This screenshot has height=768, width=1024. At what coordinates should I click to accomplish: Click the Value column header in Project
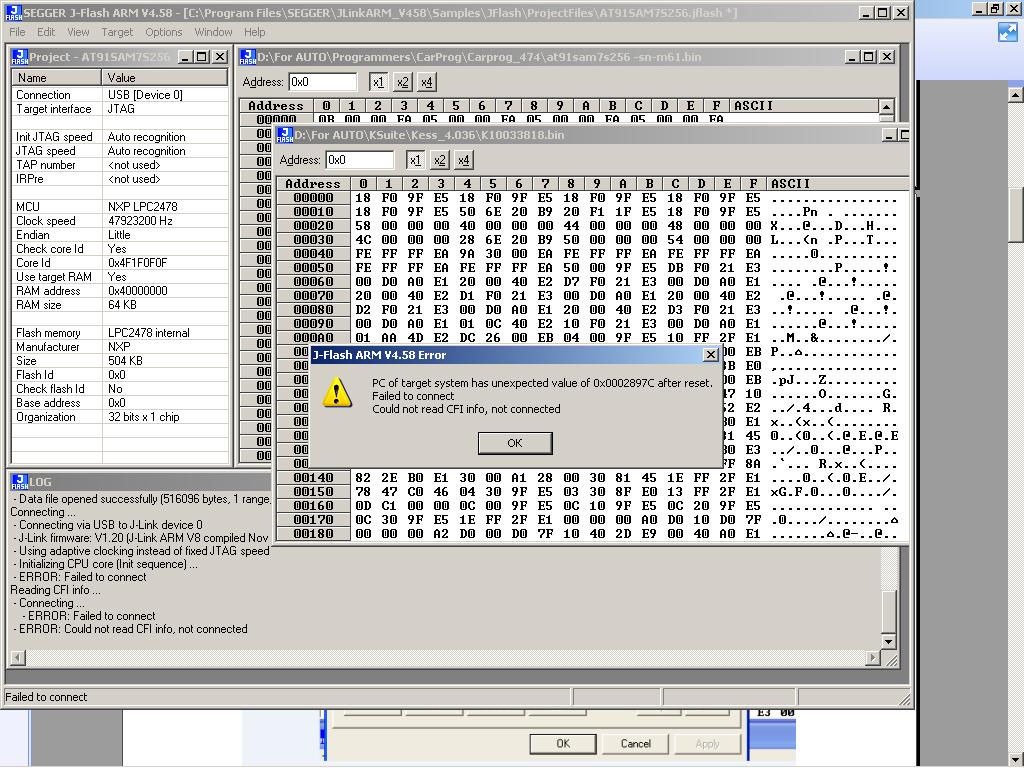point(165,78)
